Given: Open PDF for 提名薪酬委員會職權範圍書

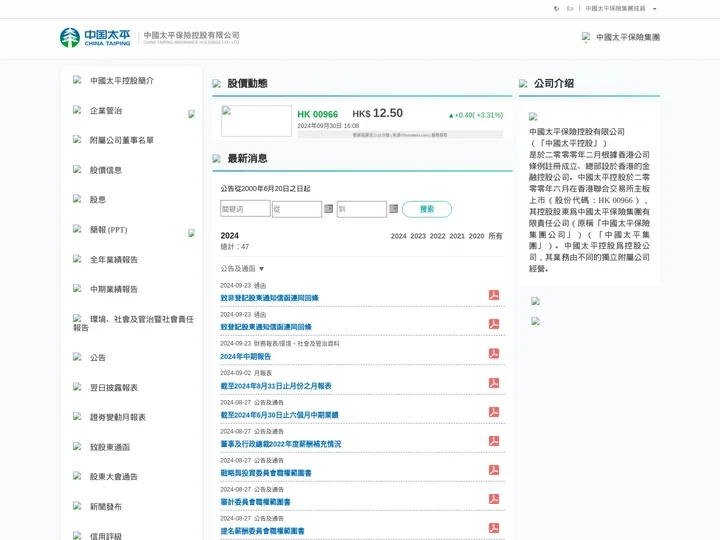Looking at the screenshot, I should click(494, 528).
